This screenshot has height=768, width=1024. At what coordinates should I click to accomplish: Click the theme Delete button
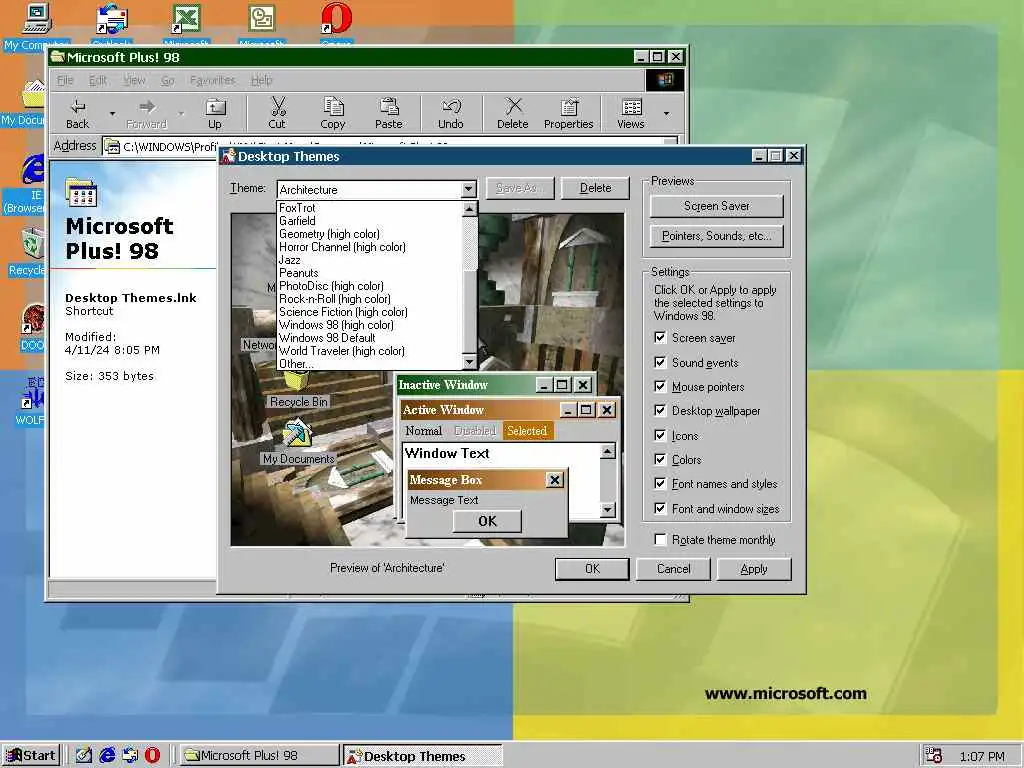596,188
